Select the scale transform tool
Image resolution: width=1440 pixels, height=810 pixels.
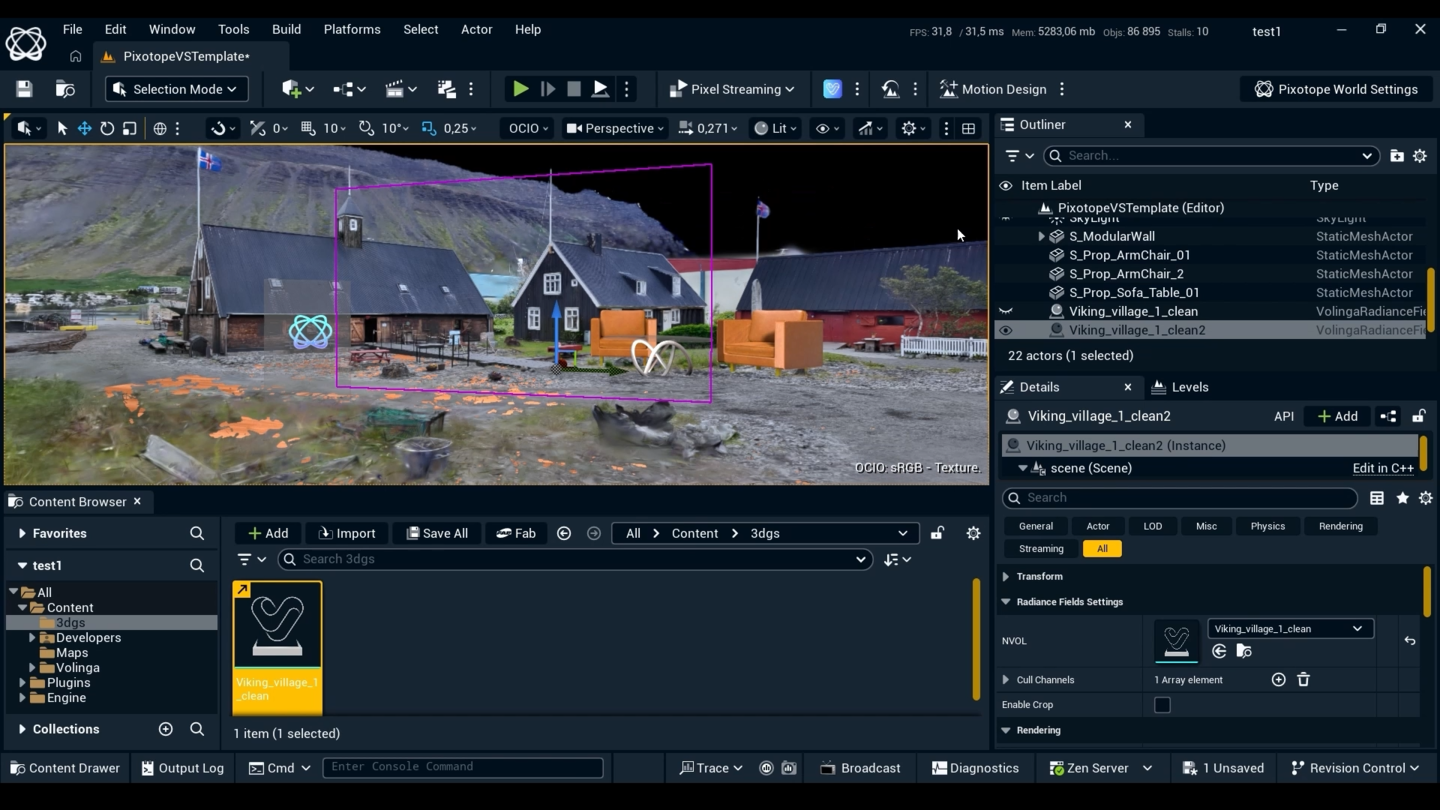(129, 128)
